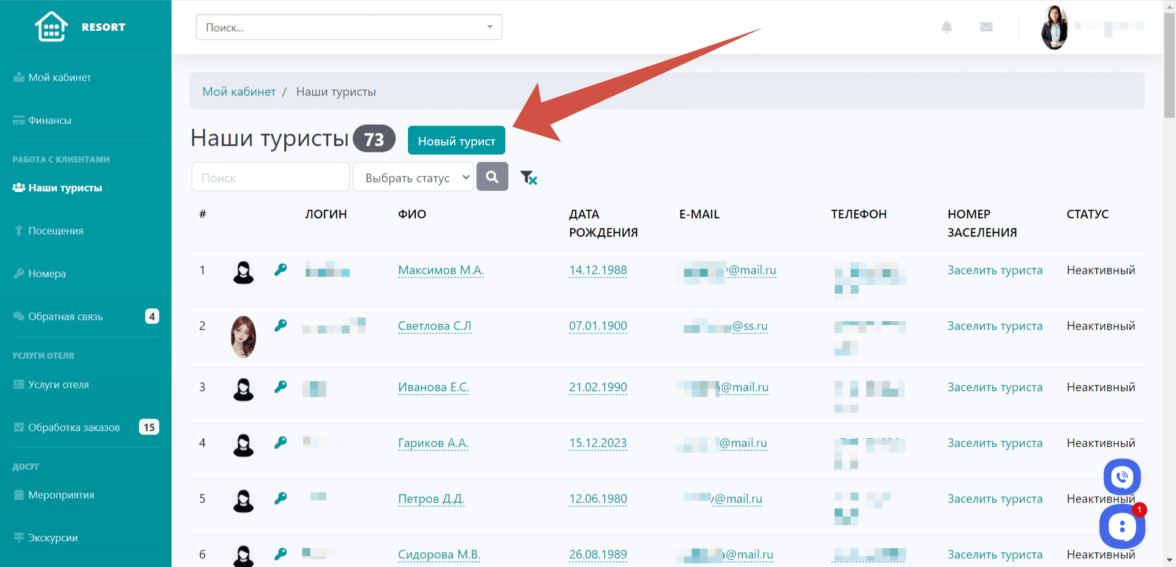Viewport: 1176px width, 567px height.
Task: Click the tourist Поиск input field
Action: coord(270,178)
